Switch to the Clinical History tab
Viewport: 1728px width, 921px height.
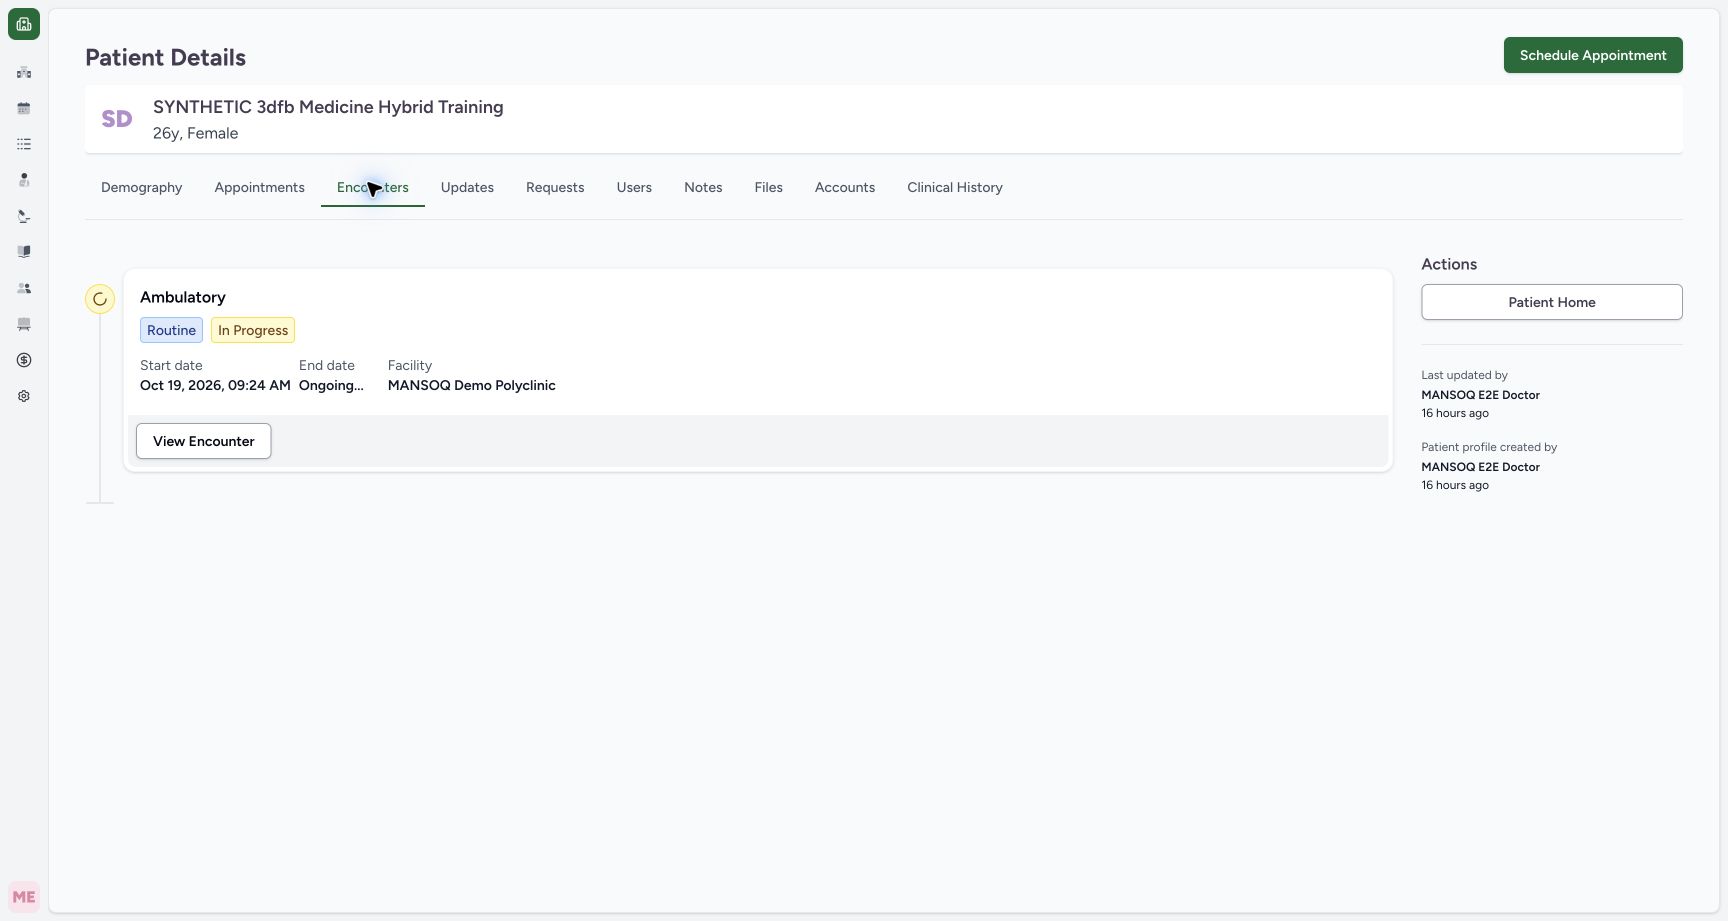click(x=955, y=187)
